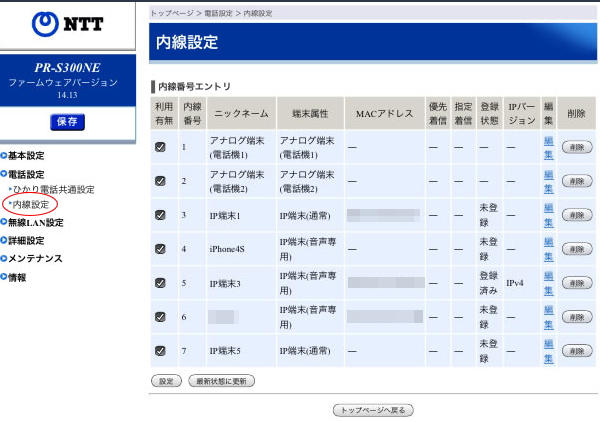Click the 内線番号エントリ section heading
The image size is (600, 422).
pos(194,86)
